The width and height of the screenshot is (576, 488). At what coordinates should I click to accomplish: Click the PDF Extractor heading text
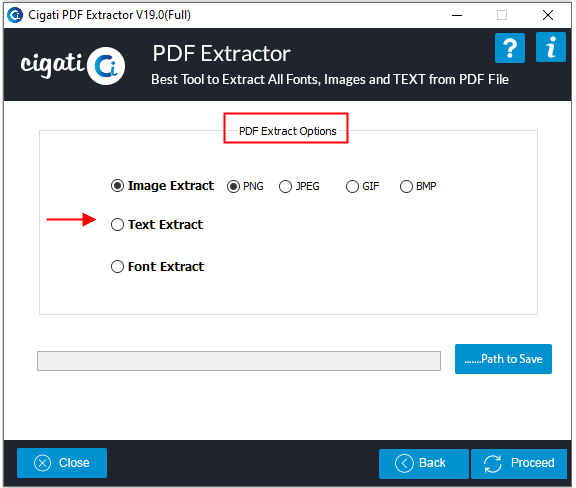click(222, 54)
